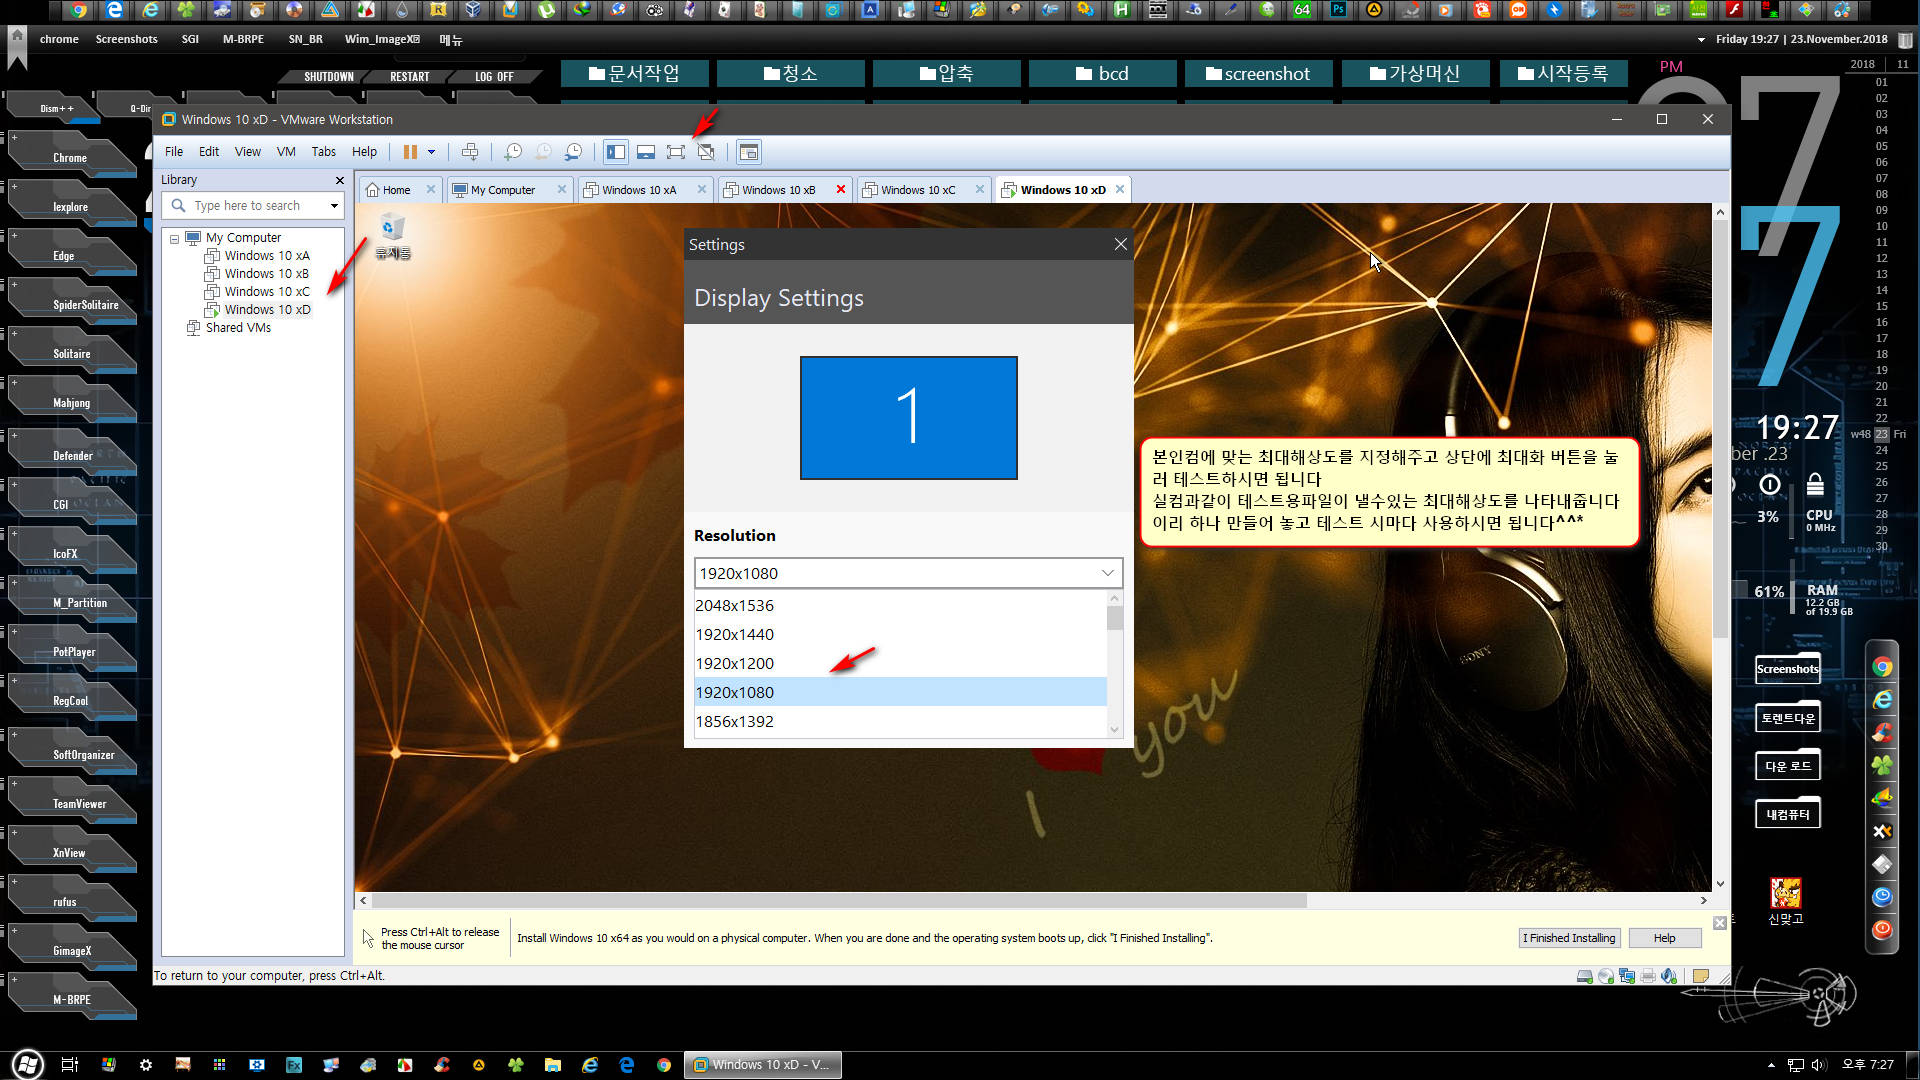Open the Screenshots shortcut on right

[1788, 669]
